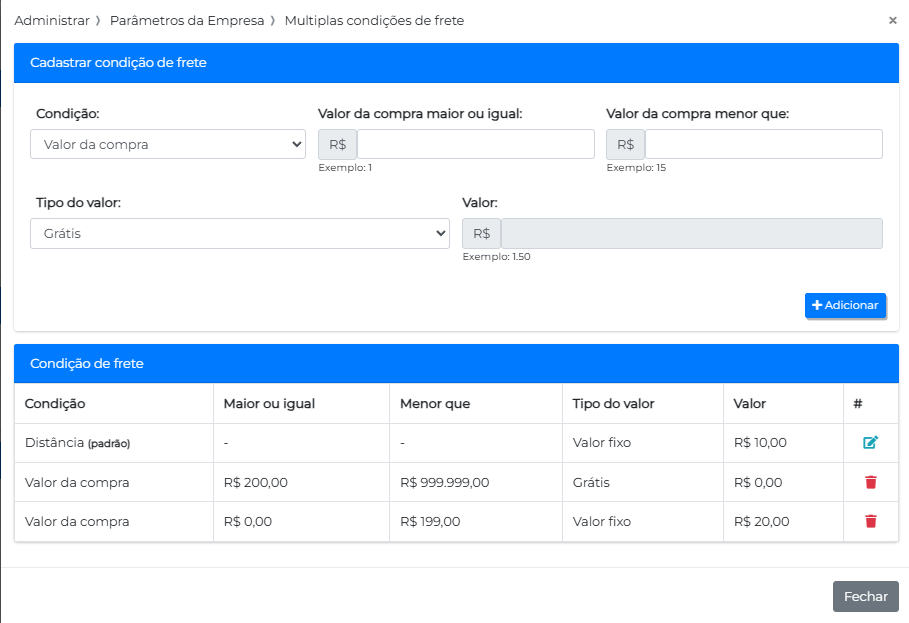Click edit icon on Distância row
The image size is (909, 623).
(870, 443)
